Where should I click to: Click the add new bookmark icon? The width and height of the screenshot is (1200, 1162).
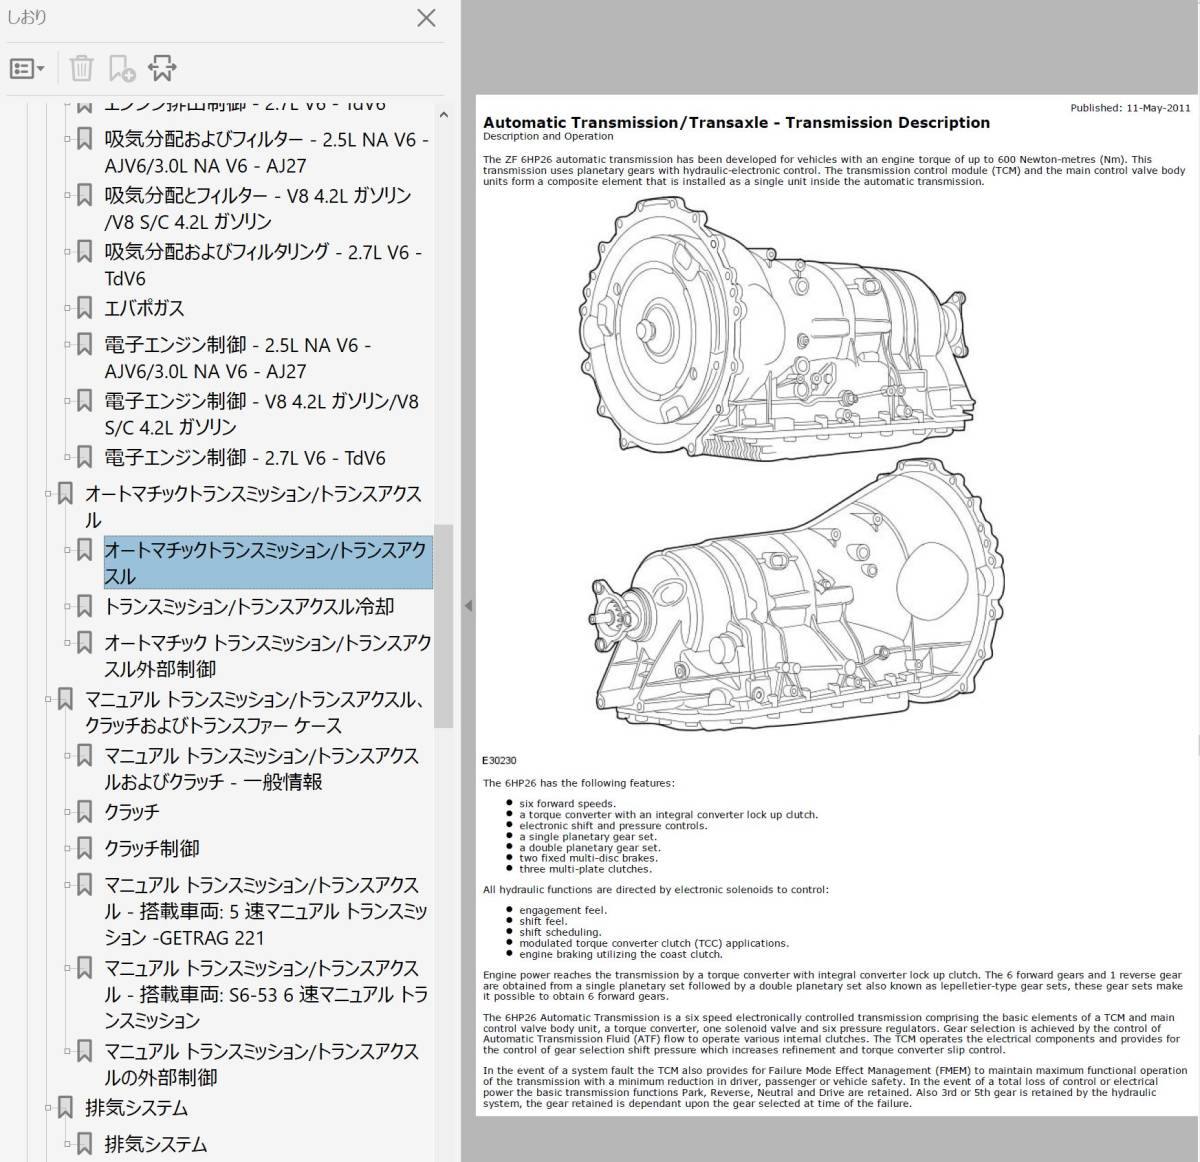point(121,68)
